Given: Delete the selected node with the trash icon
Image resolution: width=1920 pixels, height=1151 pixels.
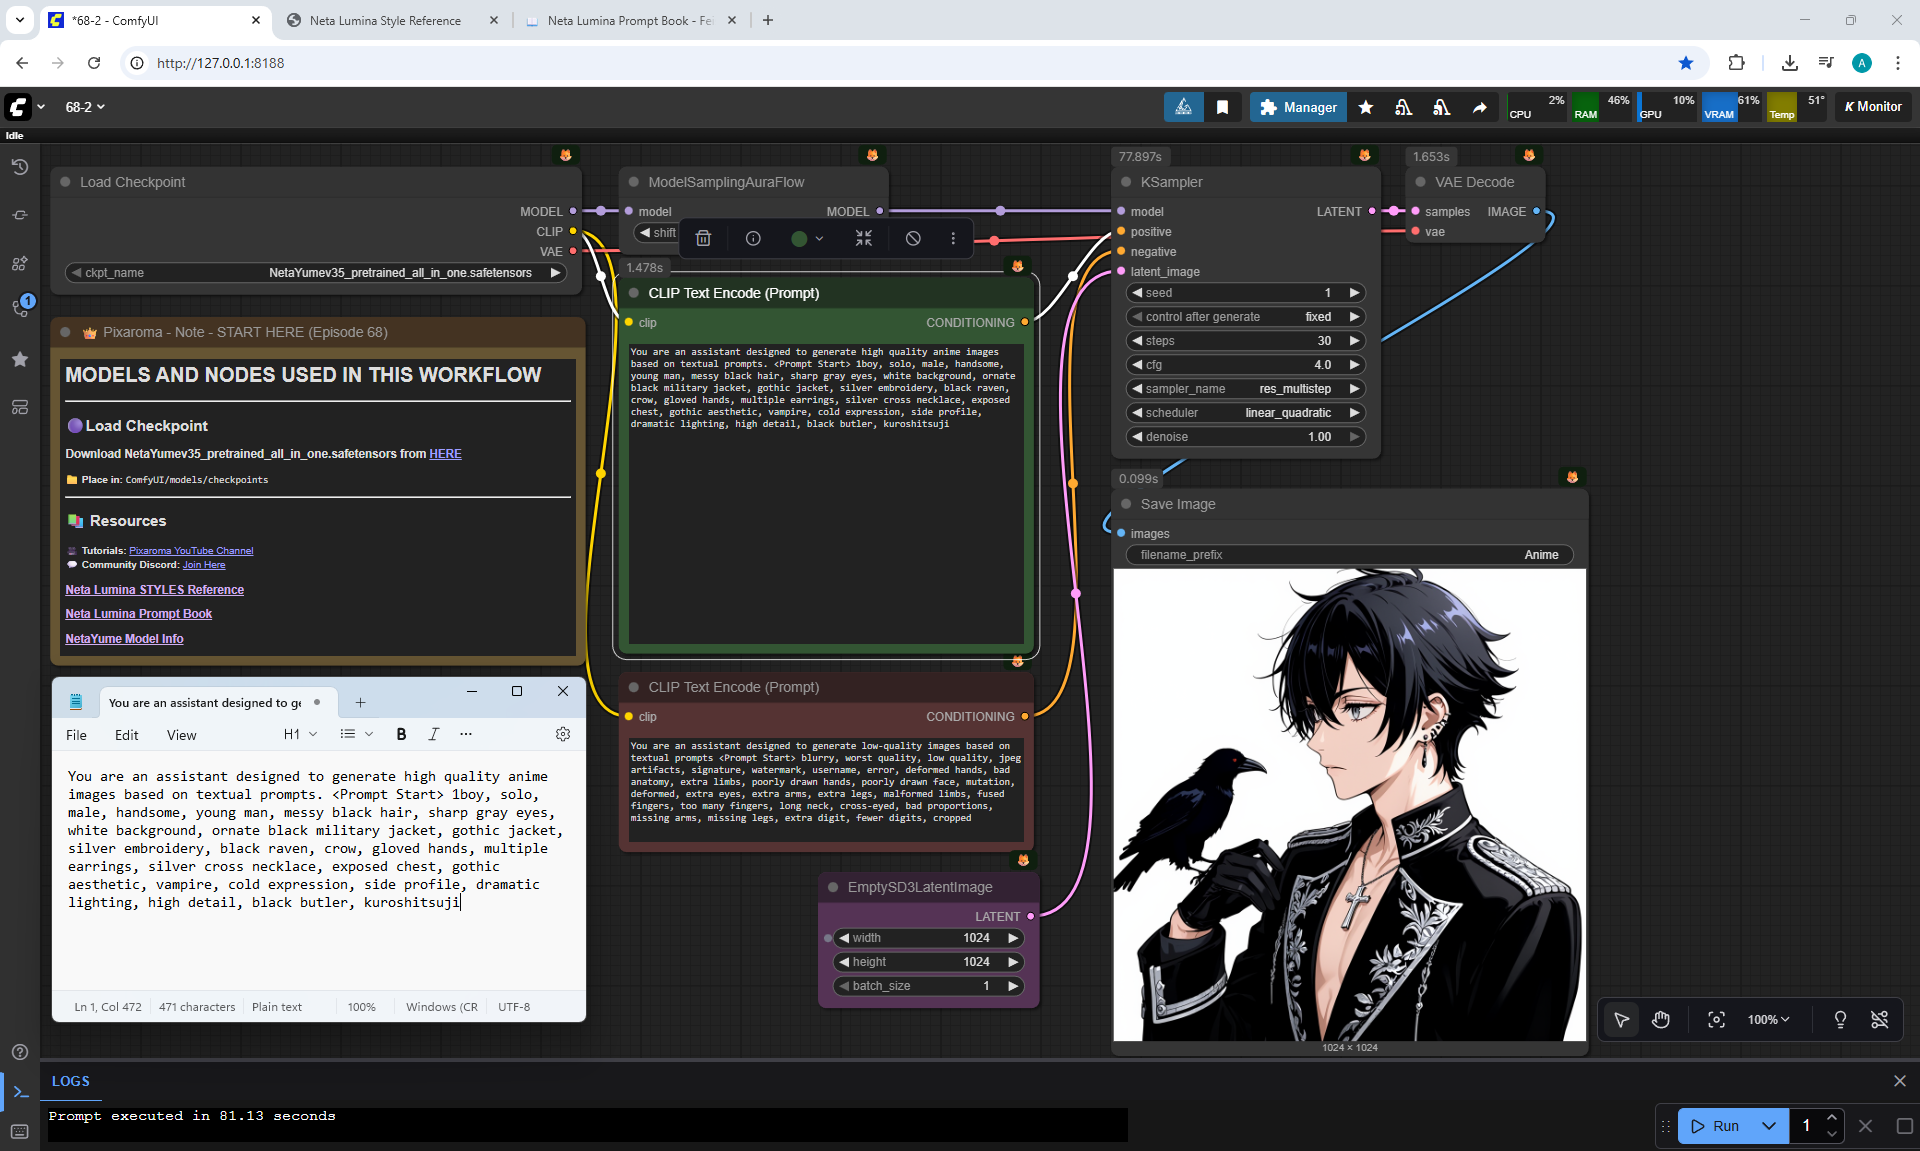Looking at the screenshot, I should pyautogui.click(x=703, y=238).
